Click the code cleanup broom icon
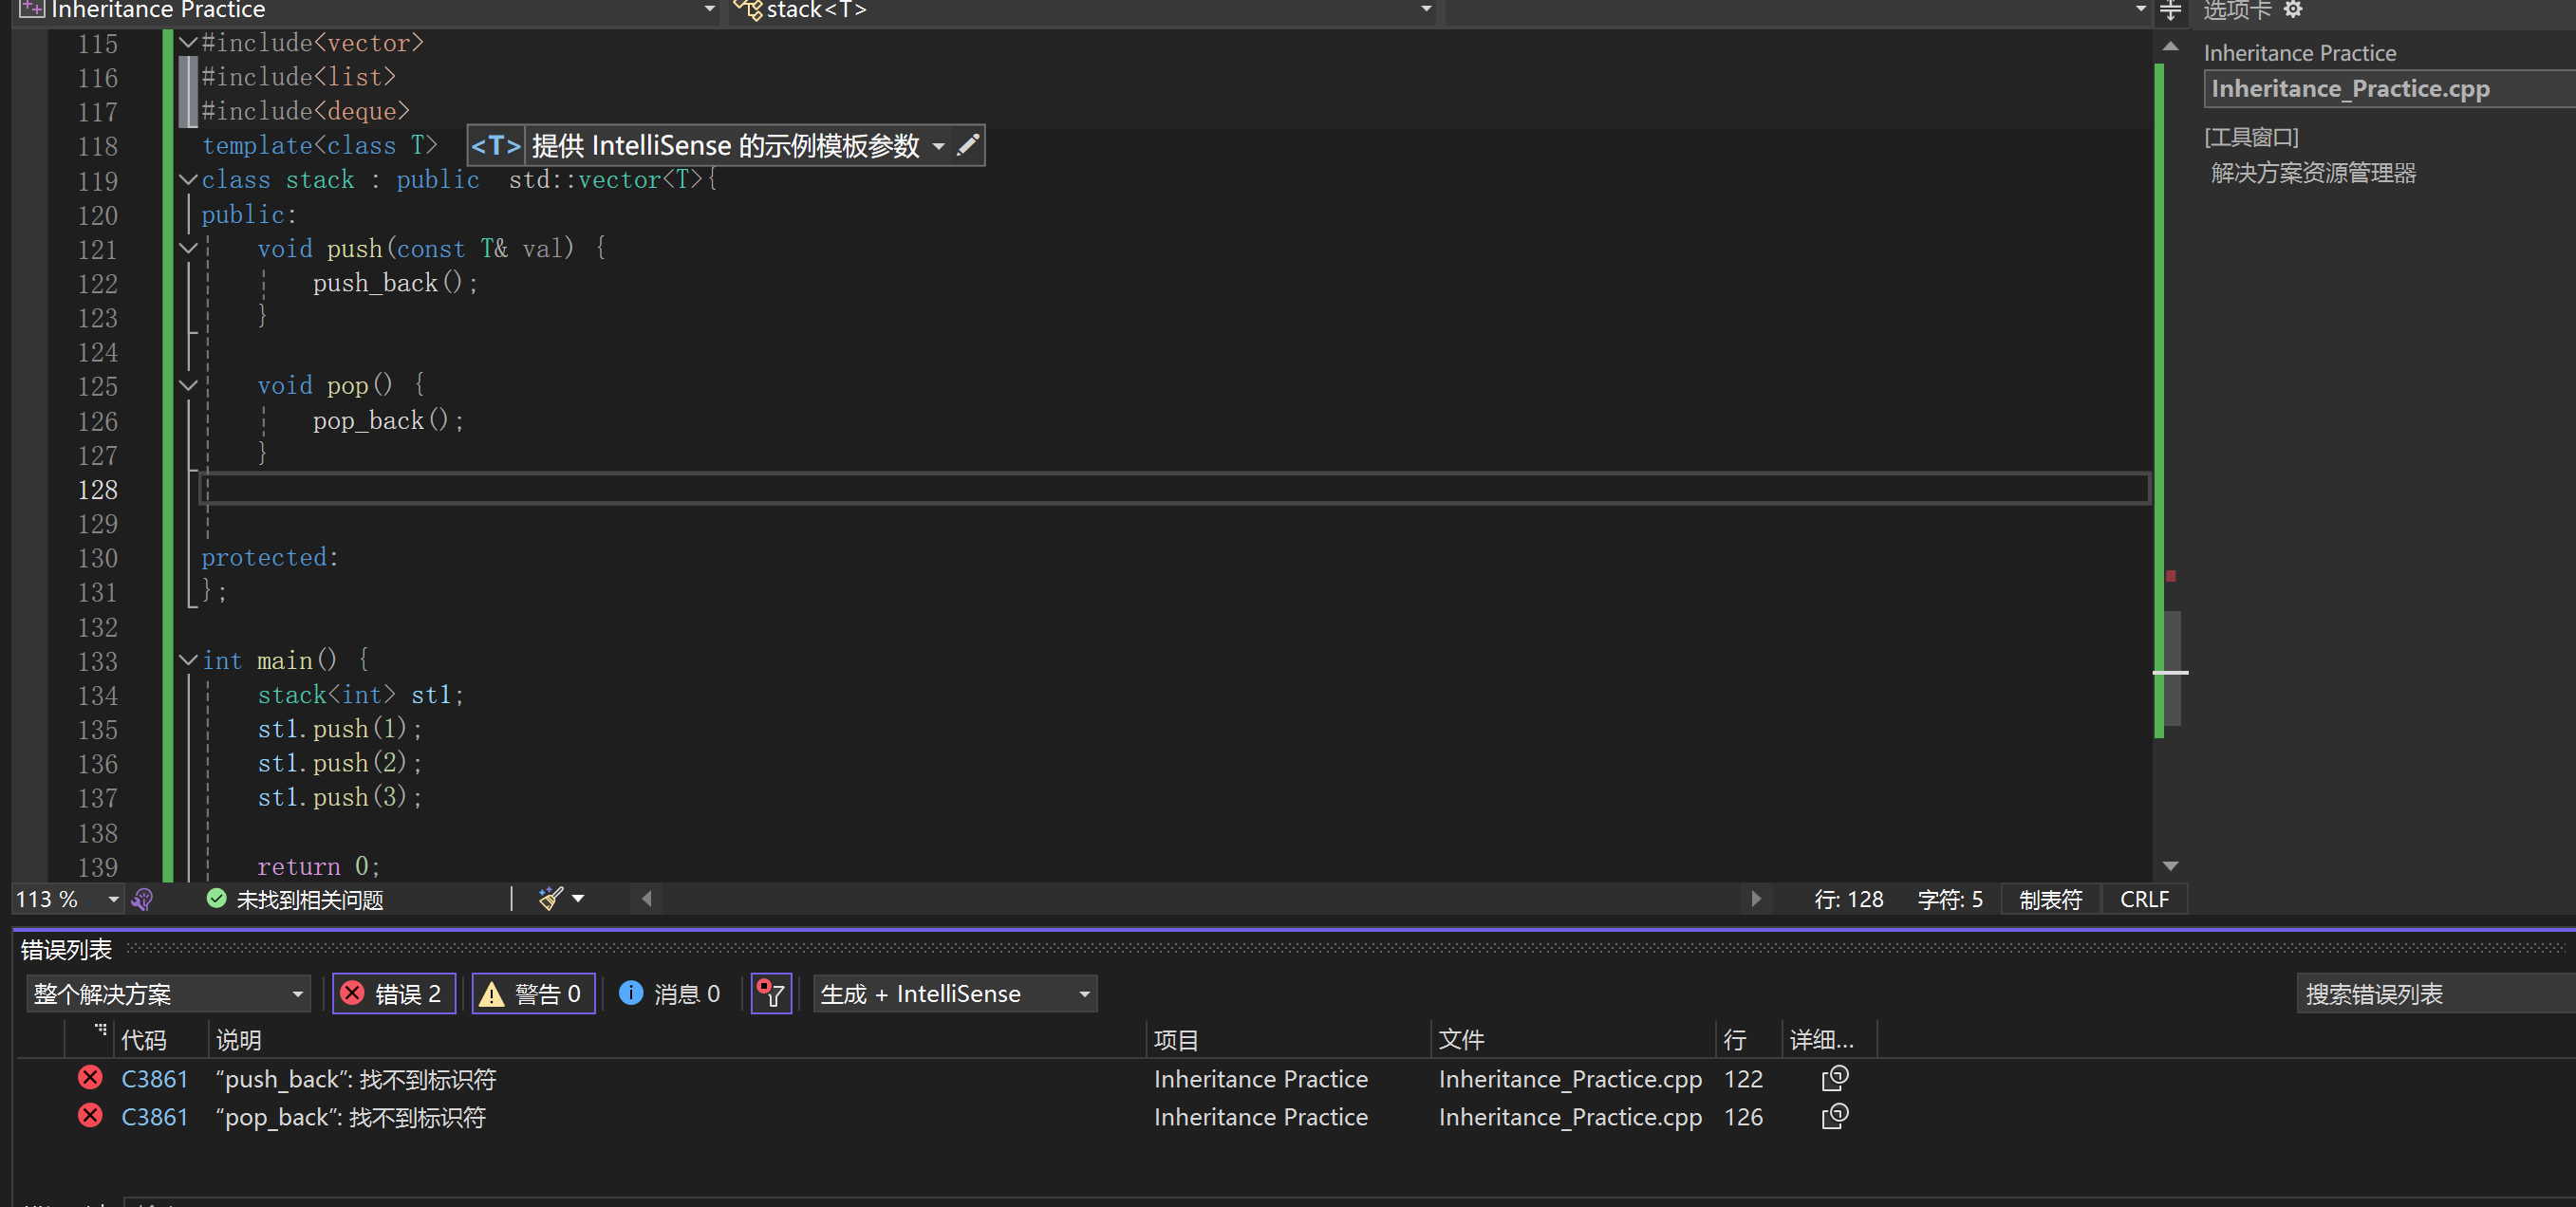Screen dimensions: 2576x1207 coord(550,898)
